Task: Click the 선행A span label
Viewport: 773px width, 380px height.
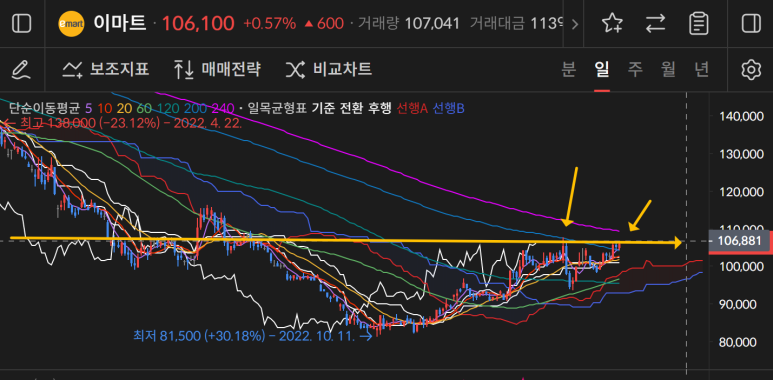Action: pyautogui.click(x=412, y=107)
